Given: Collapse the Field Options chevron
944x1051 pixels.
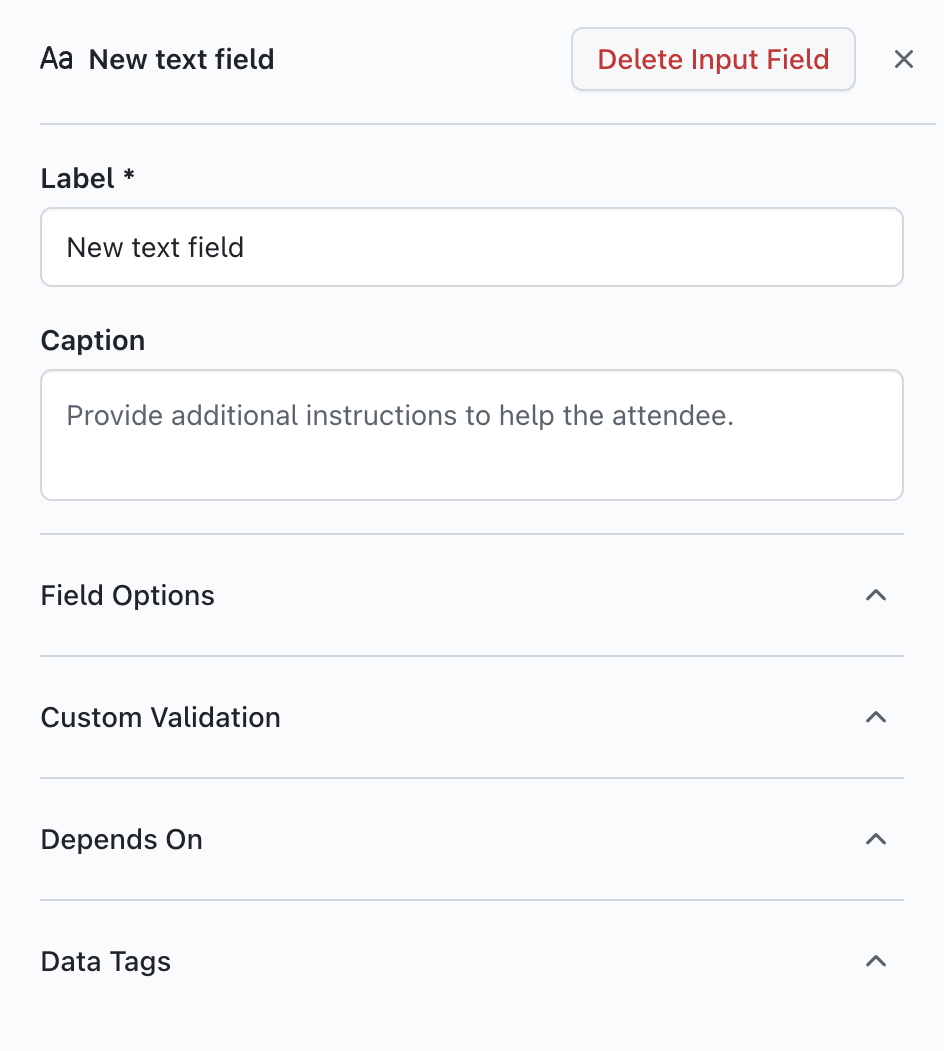Looking at the screenshot, I should coord(876,596).
